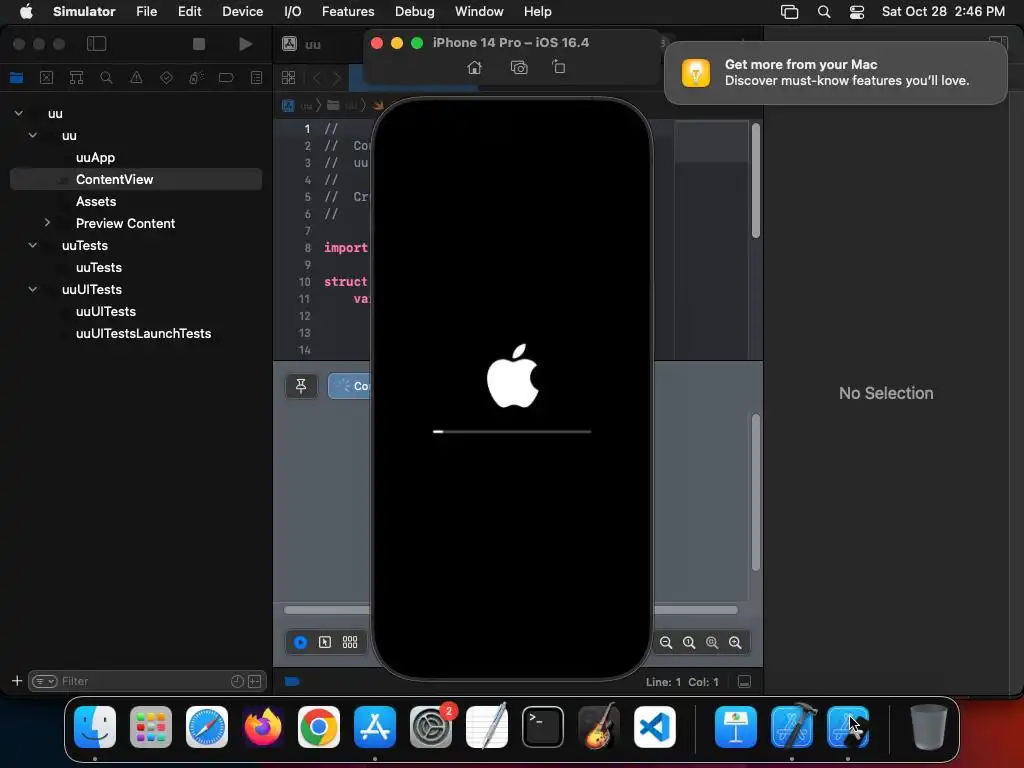Go forward in editor history

click(336, 78)
